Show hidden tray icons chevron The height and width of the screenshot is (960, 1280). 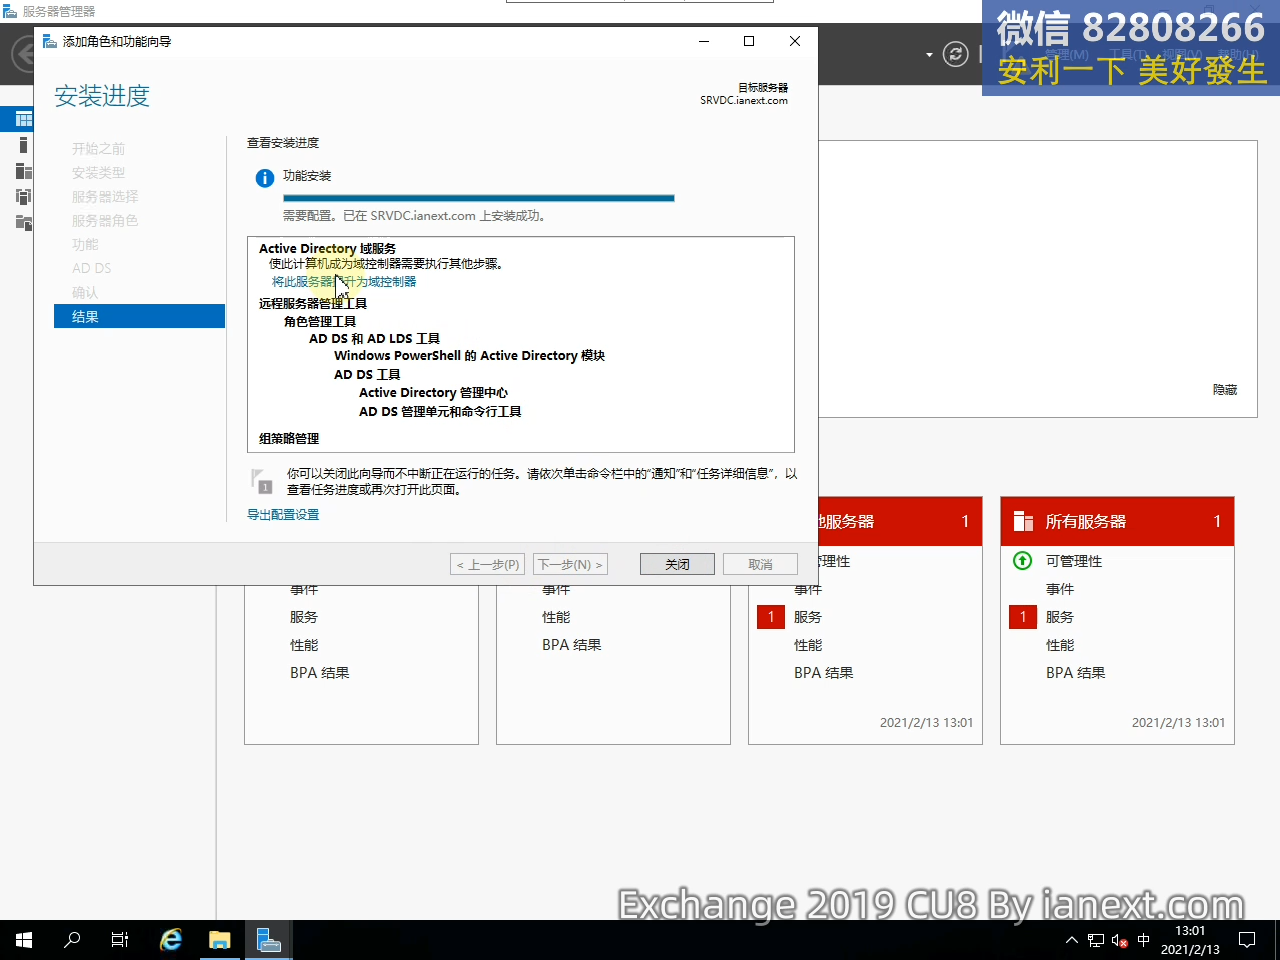1072,940
